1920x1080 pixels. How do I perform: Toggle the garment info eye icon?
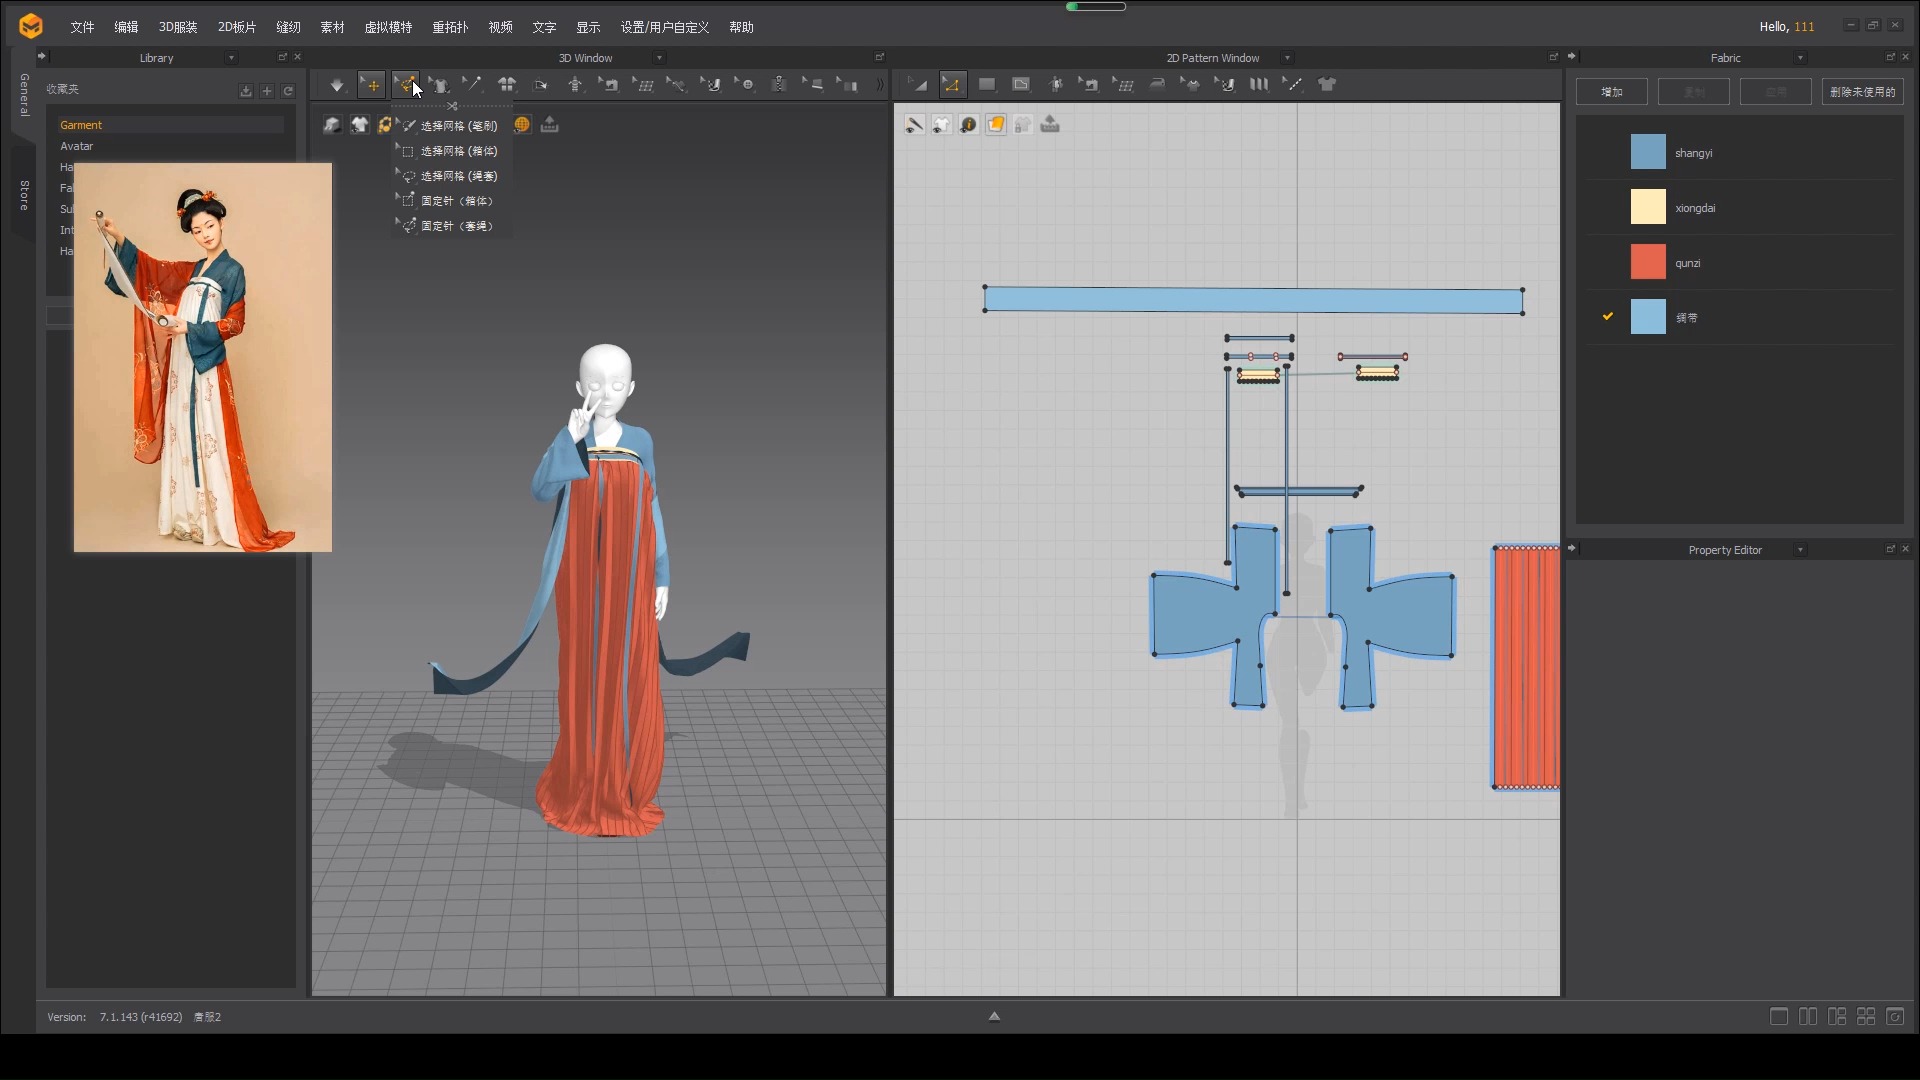969,124
